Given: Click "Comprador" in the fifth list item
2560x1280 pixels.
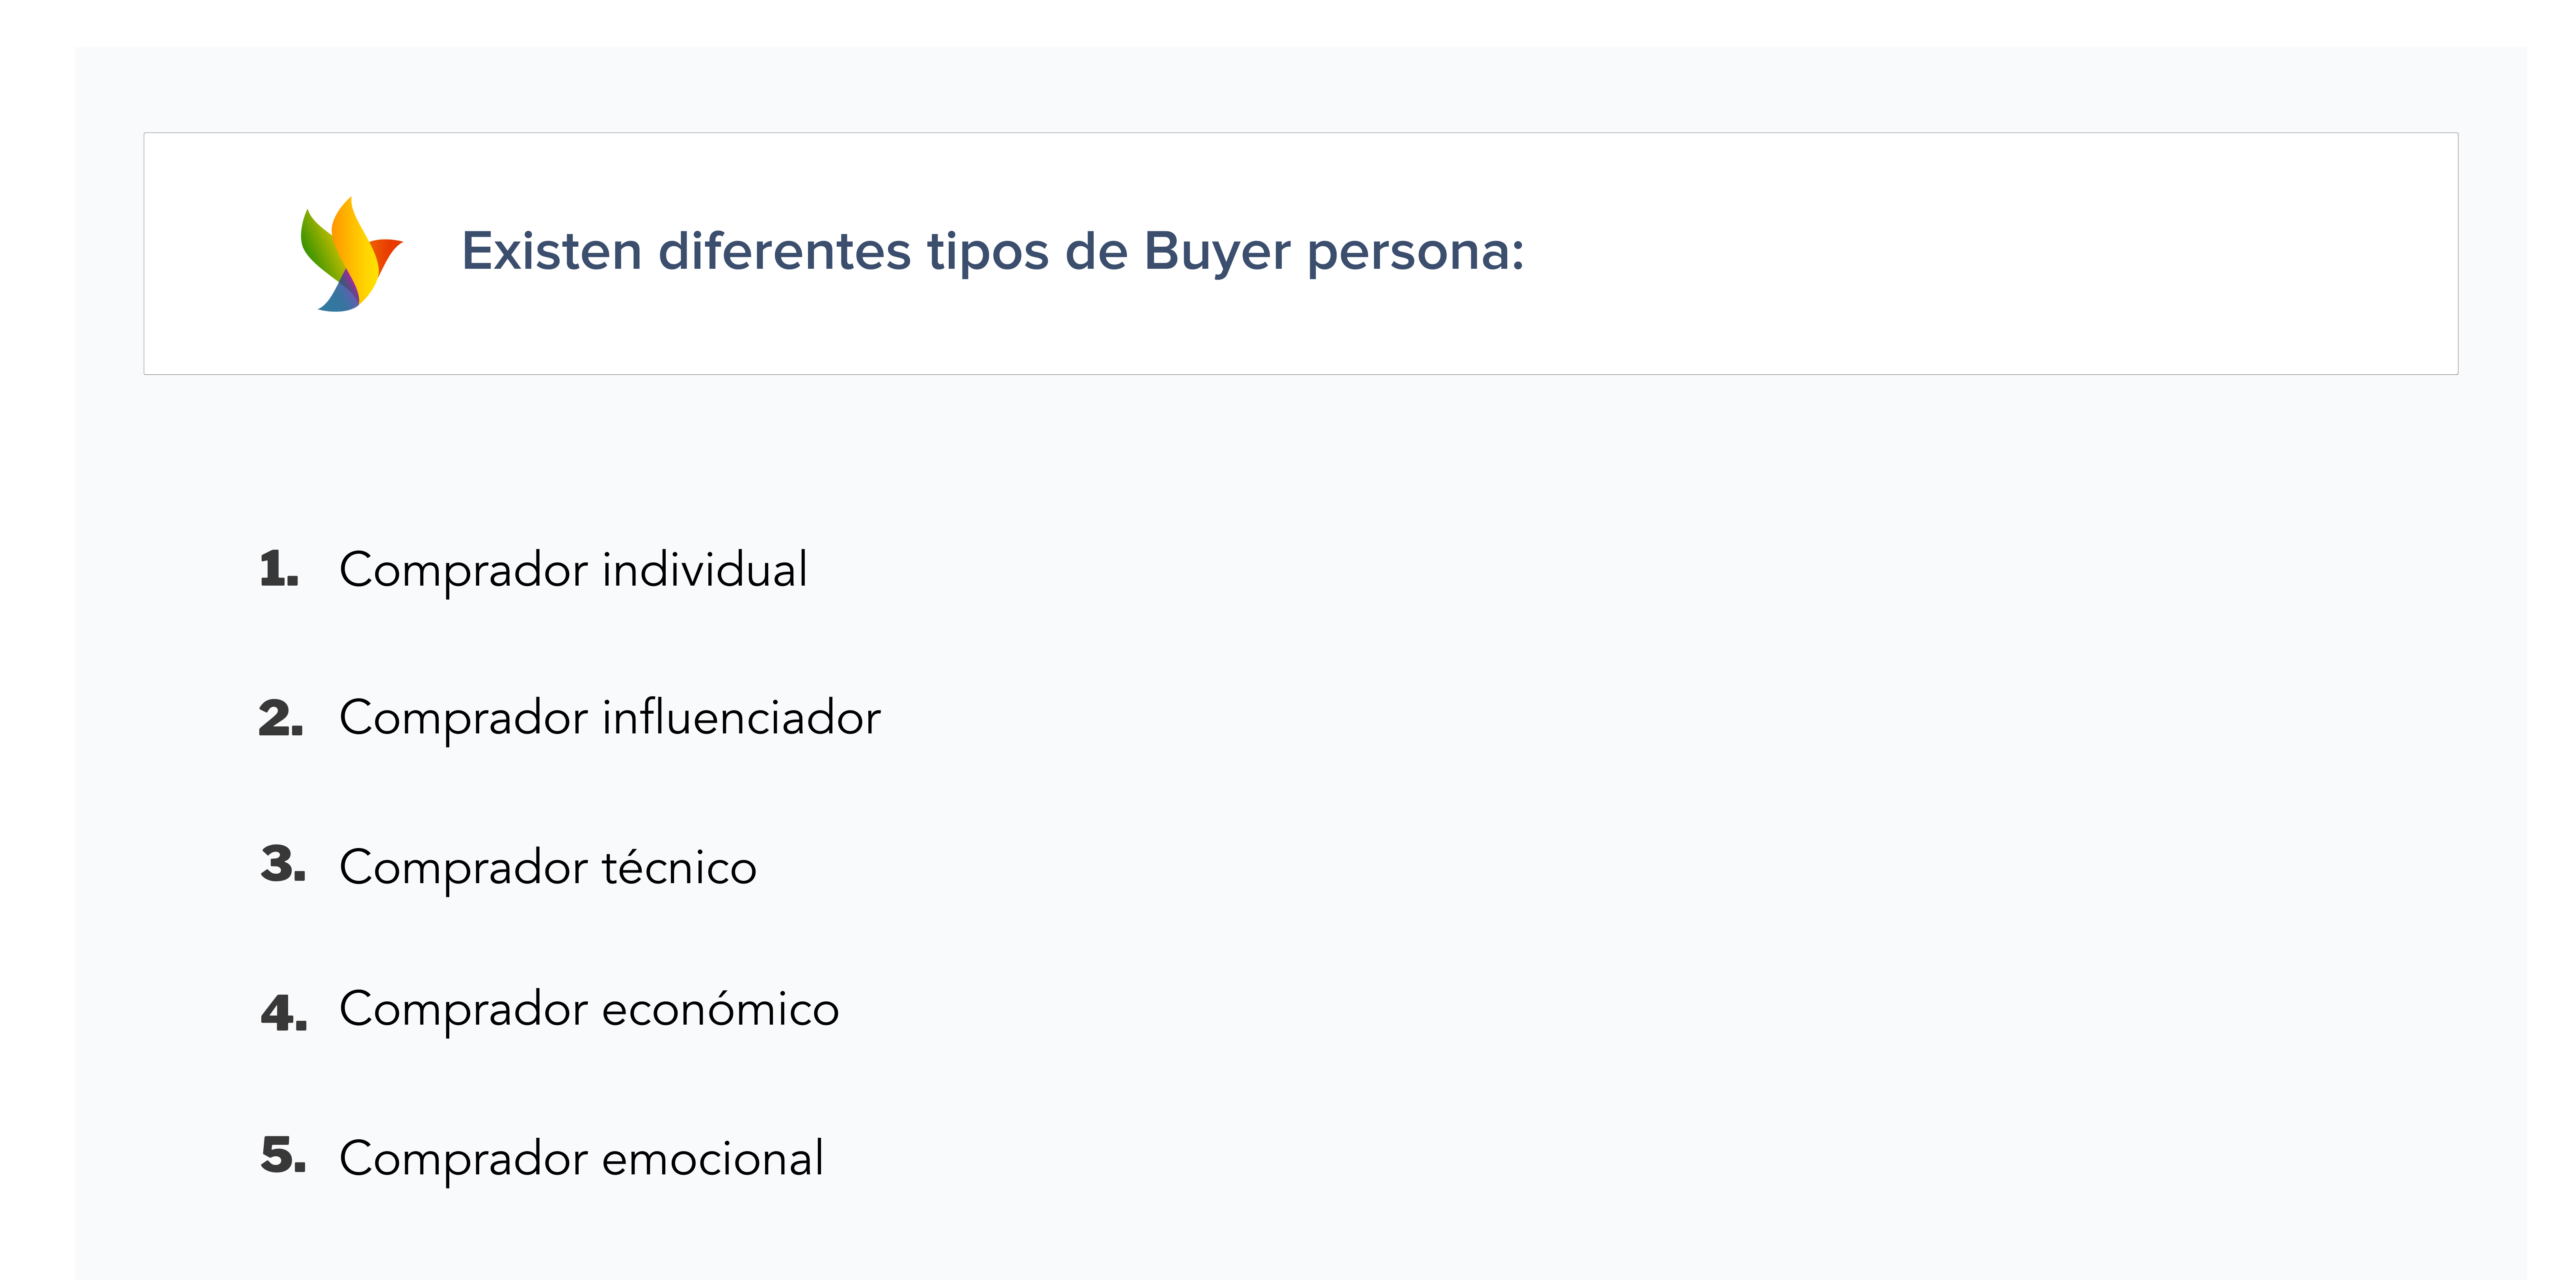Looking at the screenshot, I should tap(463, 1160).
